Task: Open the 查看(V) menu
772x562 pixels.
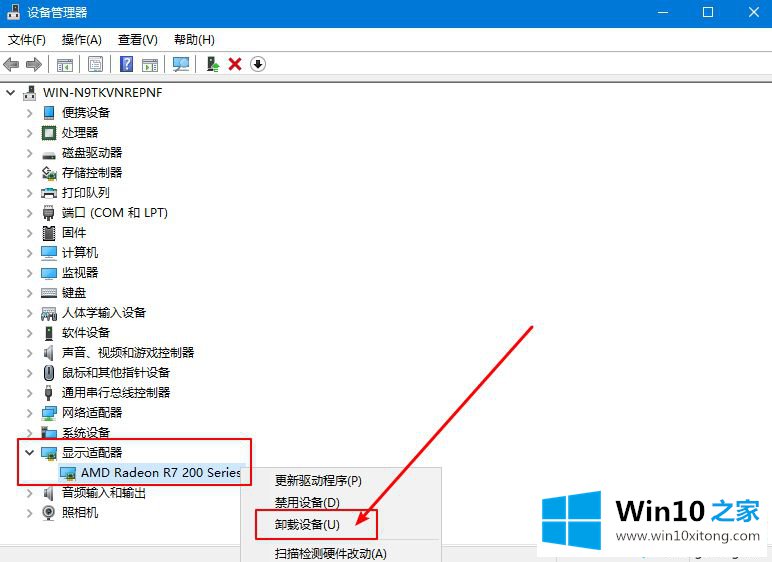Action: (x=138, y=40)
